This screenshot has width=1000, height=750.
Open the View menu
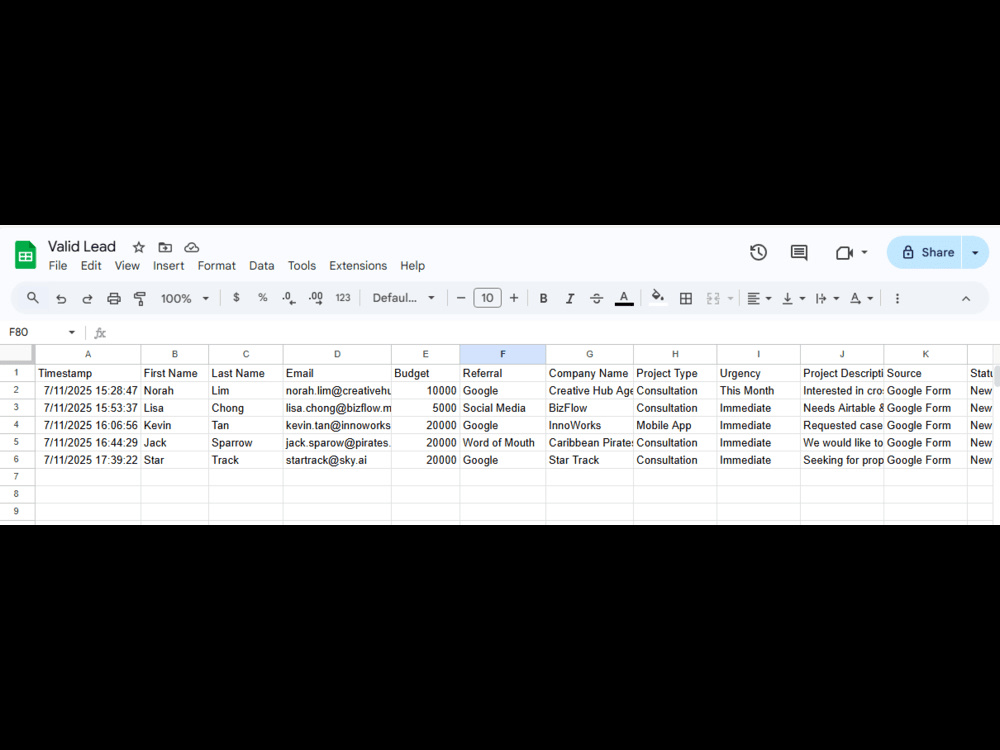pos(127,266)
